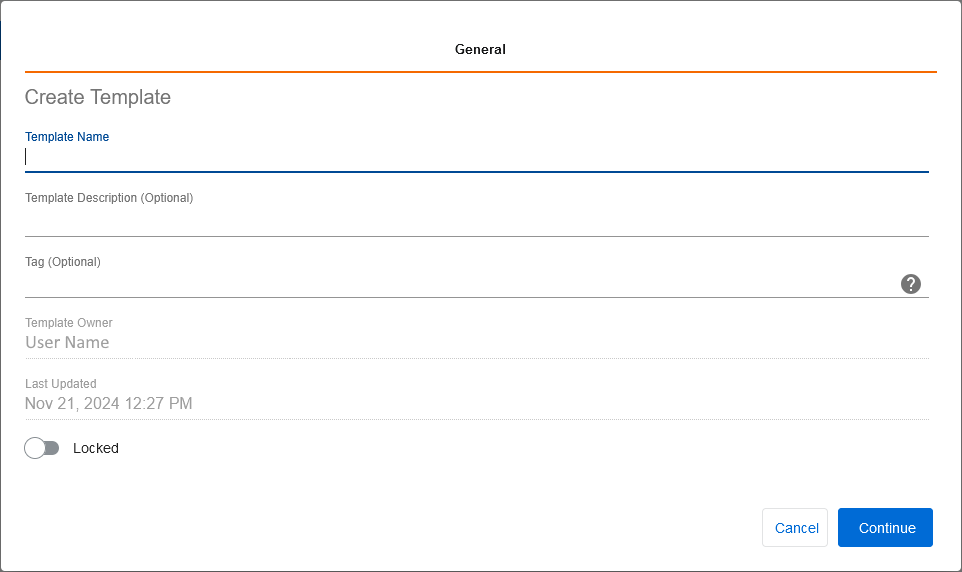Click the orange underline beneath General tab
Image resolution: width=962 pixels, height=572 pixels.
[480, 72]
